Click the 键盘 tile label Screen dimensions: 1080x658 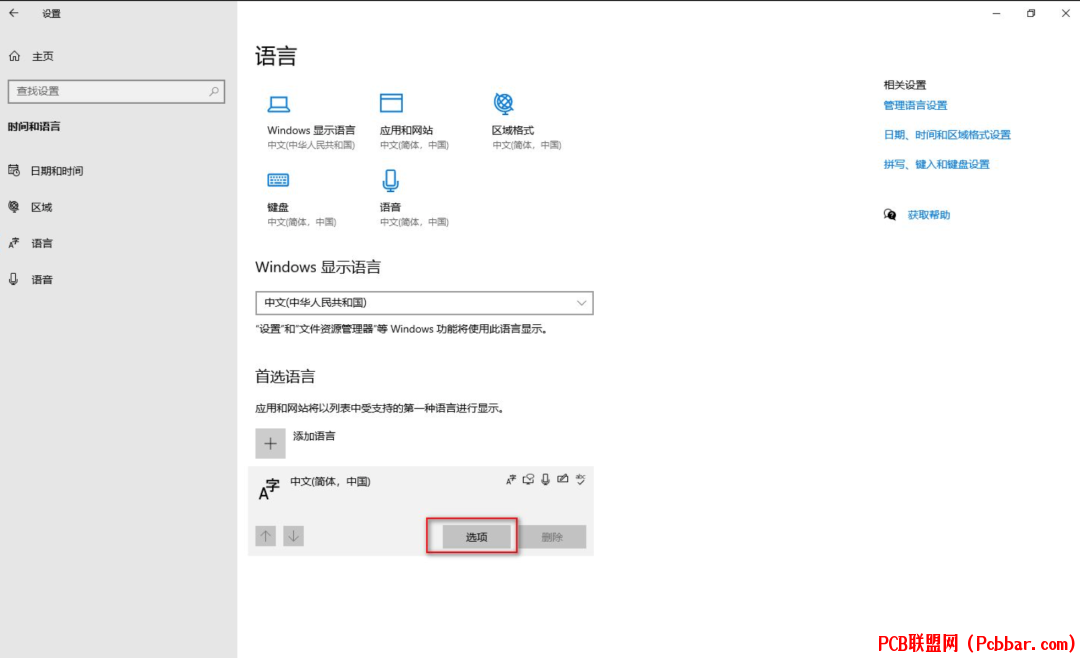(x=278, y=207)
